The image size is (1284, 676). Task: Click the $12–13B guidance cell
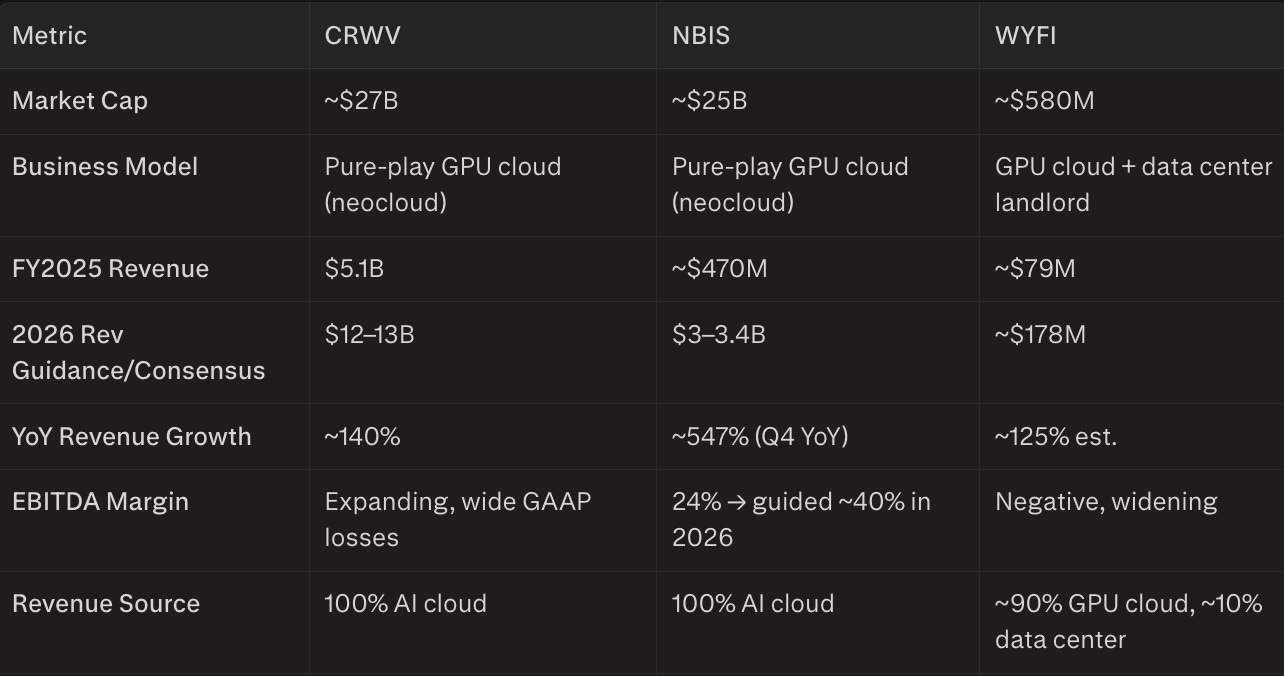369,334
